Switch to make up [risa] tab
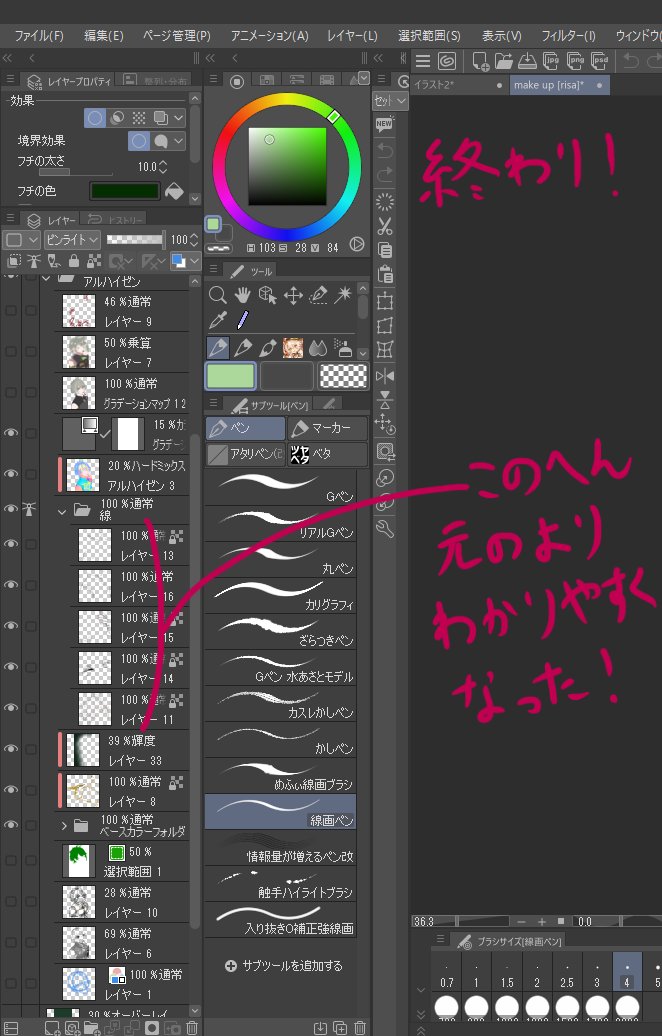Image resolution: width=662 pixels, height=1036 pixels. point(559,85)
